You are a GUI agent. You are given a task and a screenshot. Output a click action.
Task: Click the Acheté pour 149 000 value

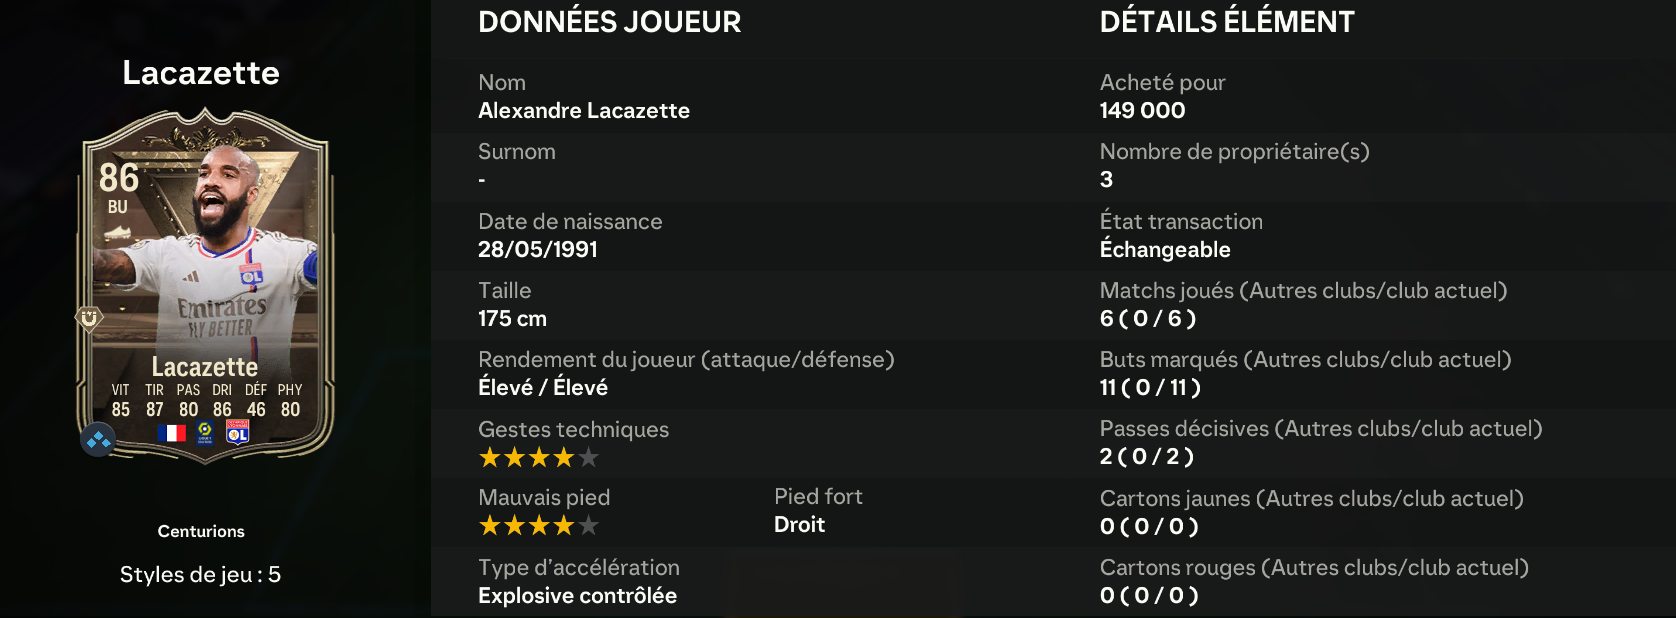click(x=1142, y=111)
